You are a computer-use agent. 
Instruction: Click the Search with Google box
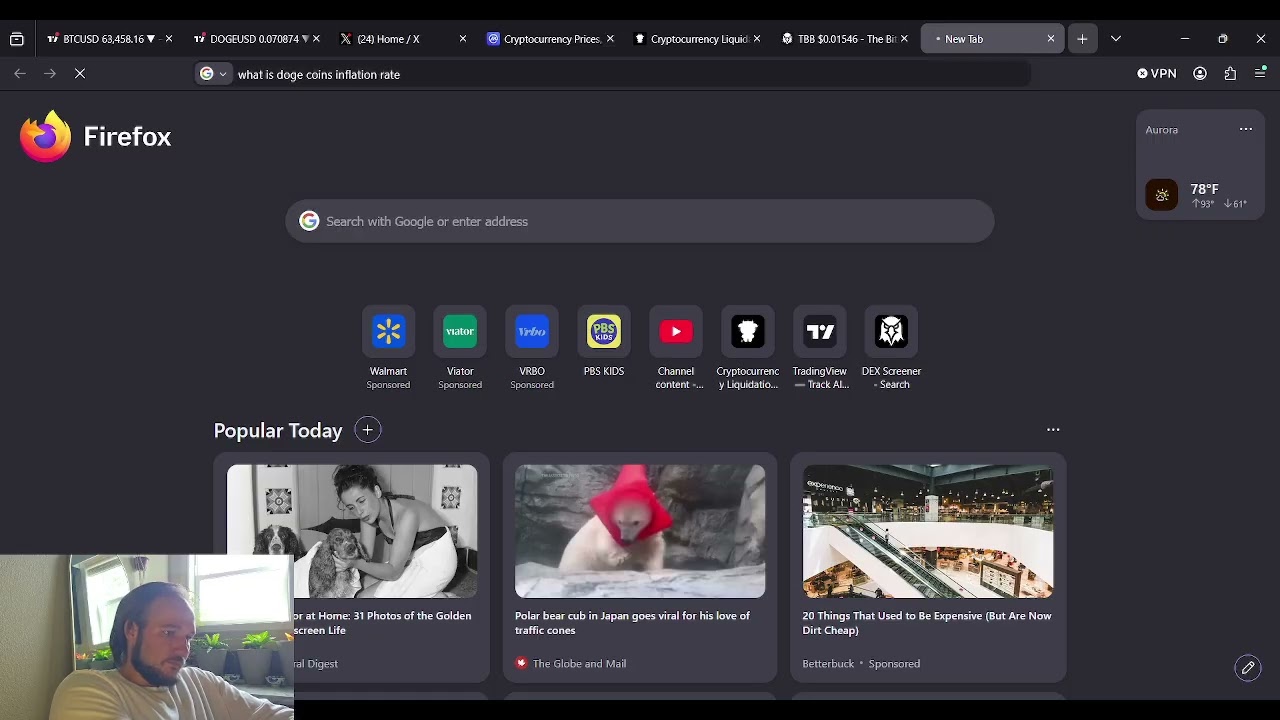click(640, 221)
